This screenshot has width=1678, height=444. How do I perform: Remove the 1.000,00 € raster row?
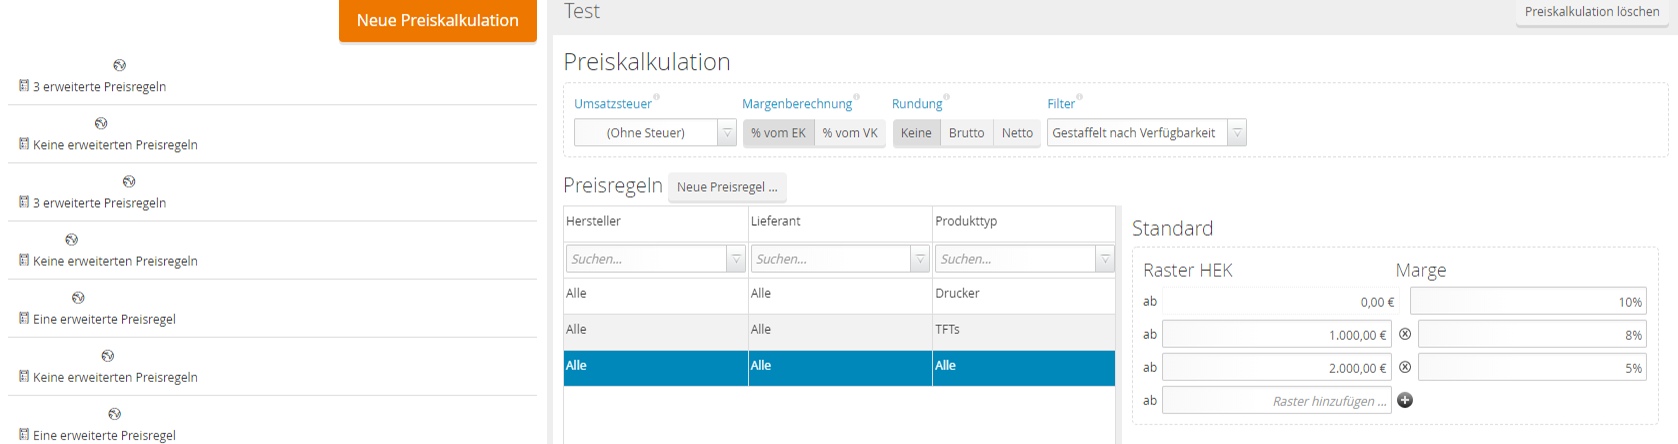click(1405, 334)
